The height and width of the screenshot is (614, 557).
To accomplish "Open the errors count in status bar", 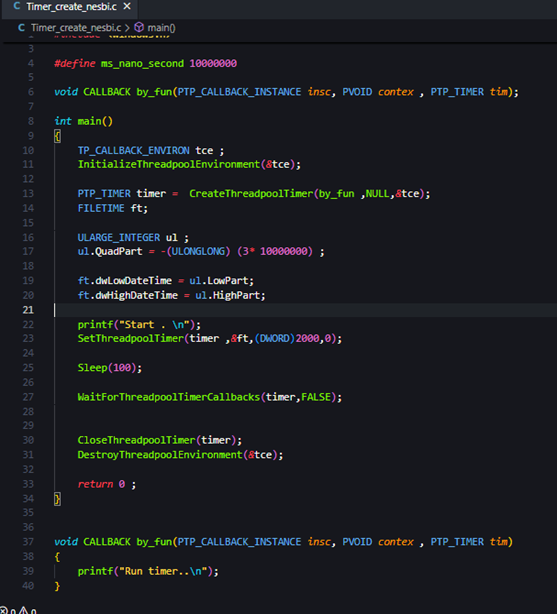I will 8,610.
